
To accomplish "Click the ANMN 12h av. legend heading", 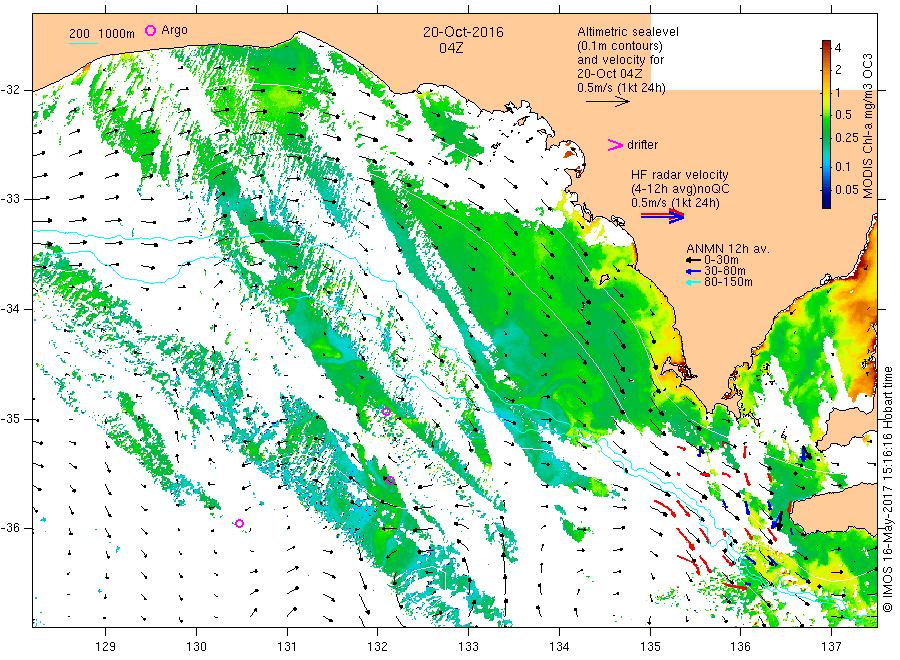I will (728, 249).
